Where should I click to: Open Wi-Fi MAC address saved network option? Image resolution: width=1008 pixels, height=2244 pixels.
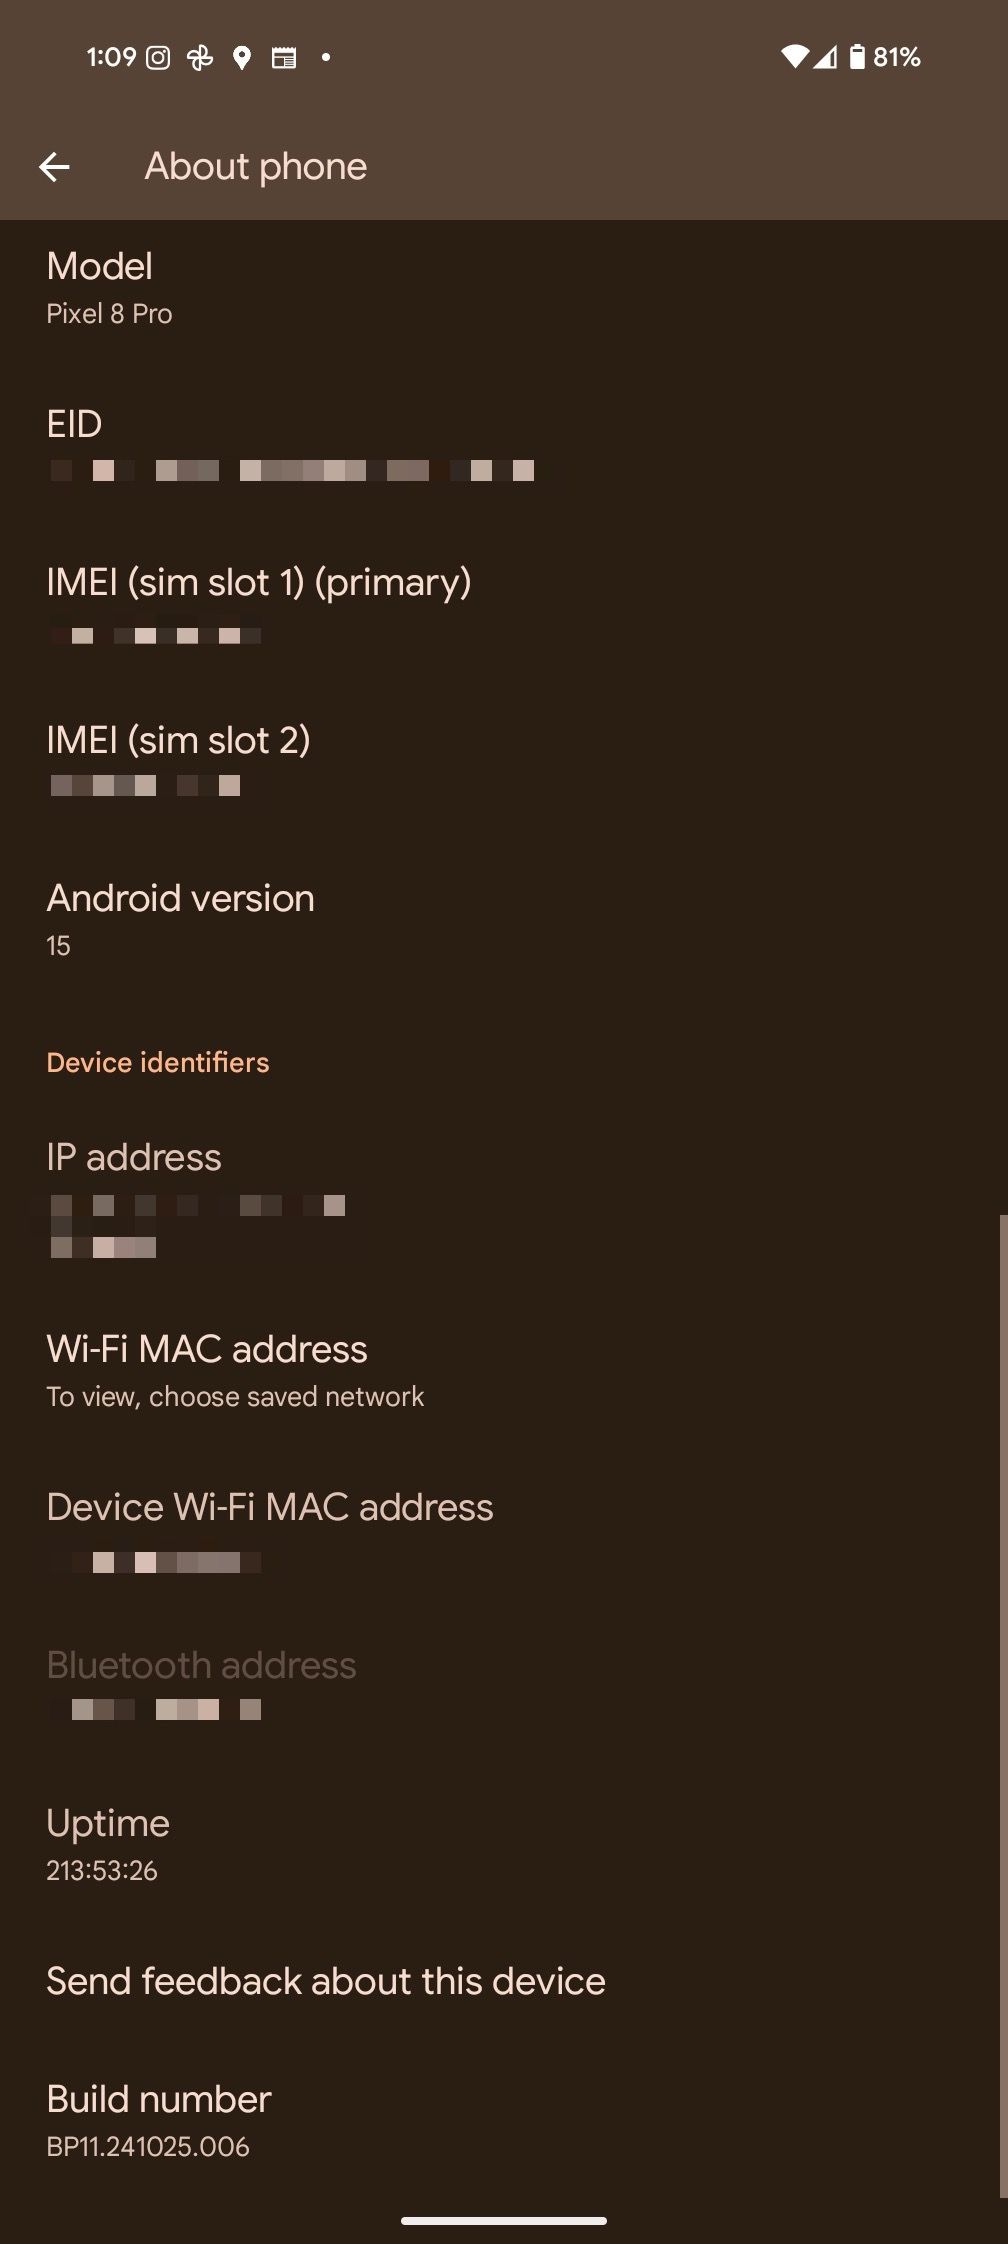(x=504, y=1371)
